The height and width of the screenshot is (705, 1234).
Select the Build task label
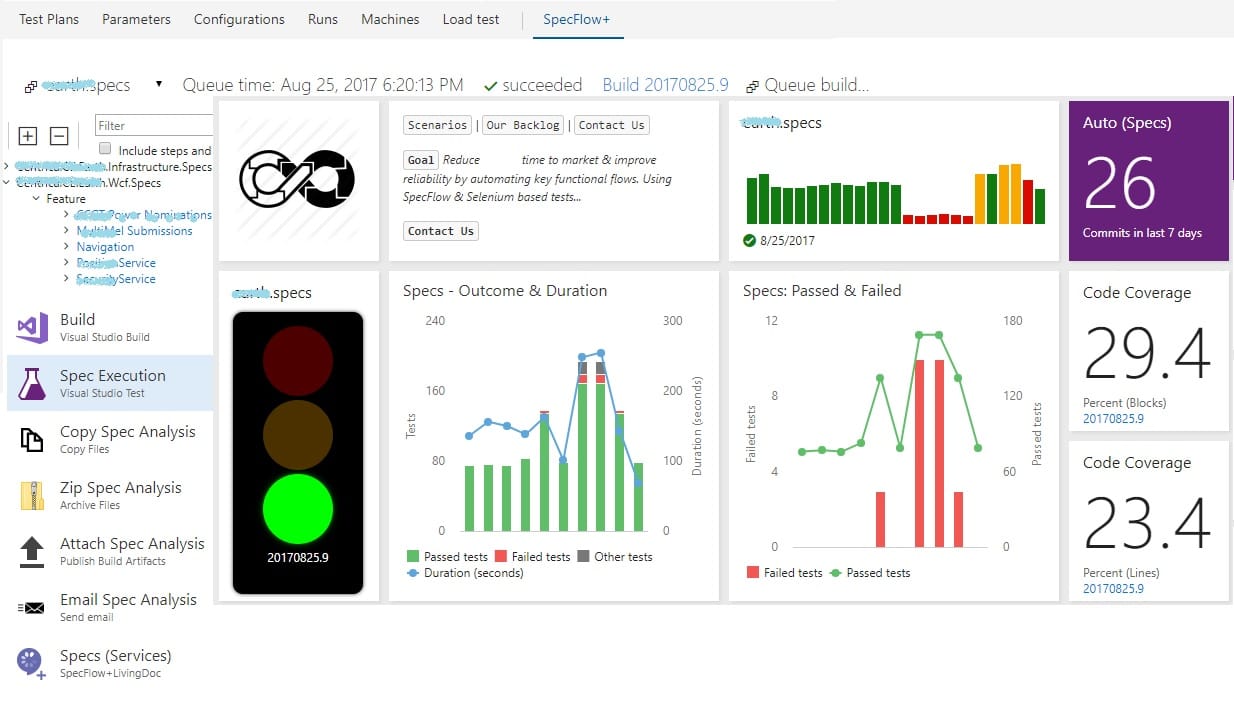(77, 319)
